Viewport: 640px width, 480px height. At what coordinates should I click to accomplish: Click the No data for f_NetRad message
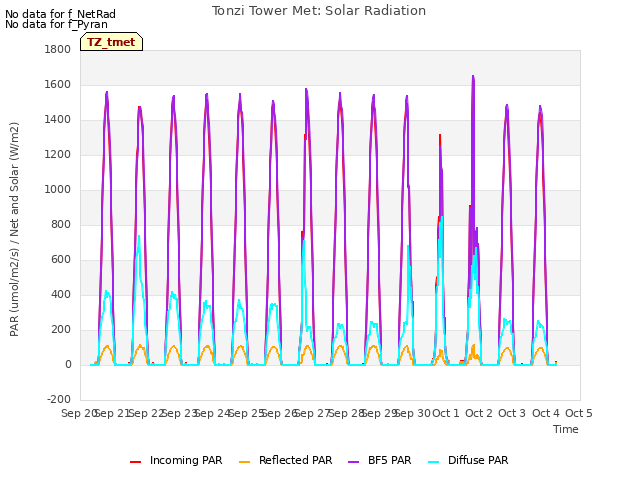(60, 14)
